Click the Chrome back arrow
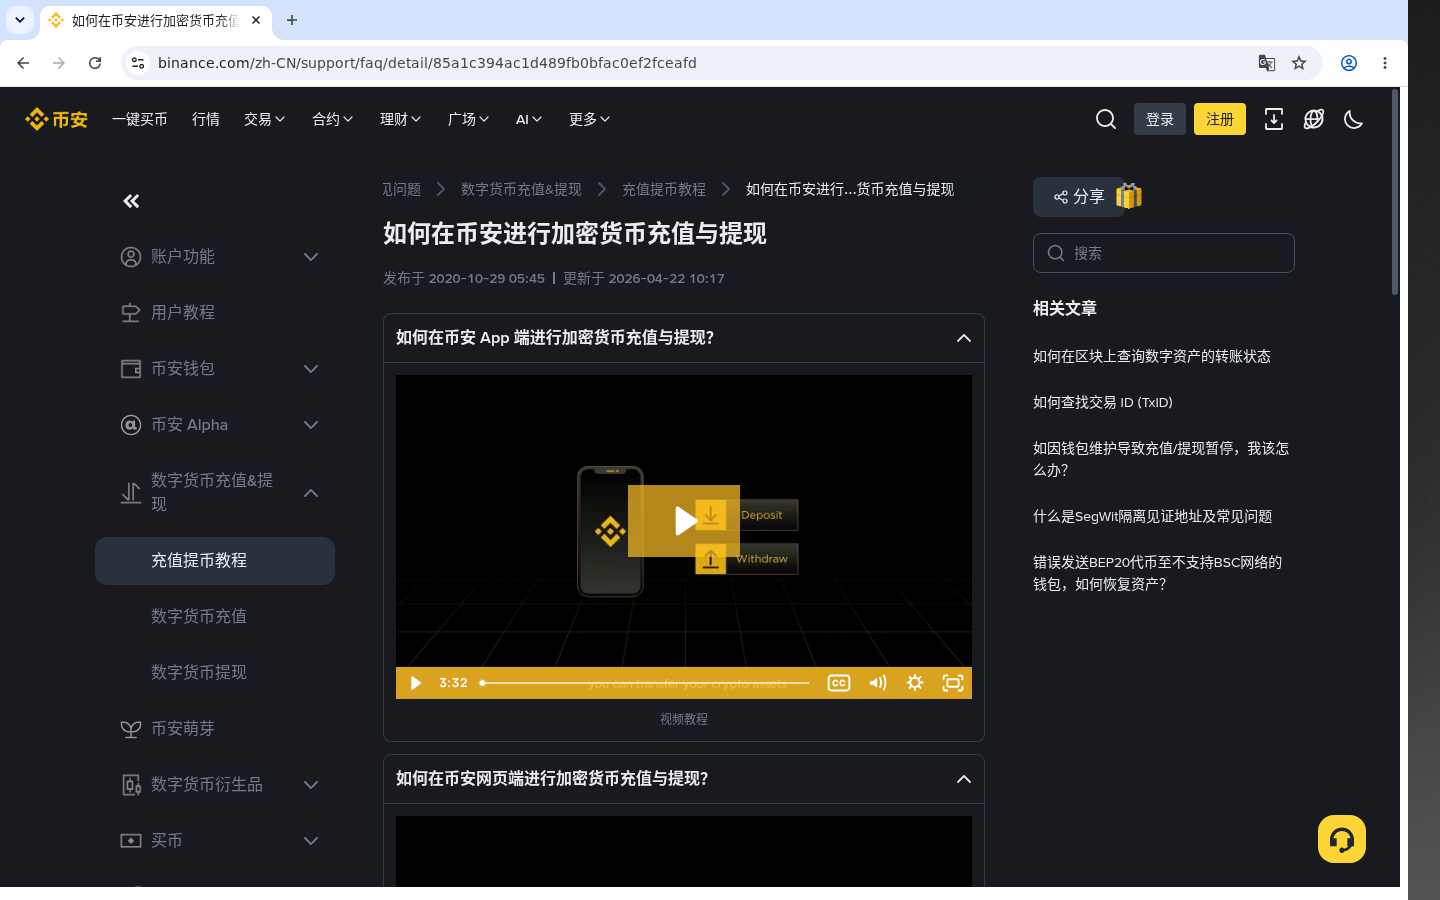The image size is (1440, 900). coord(23,63)
